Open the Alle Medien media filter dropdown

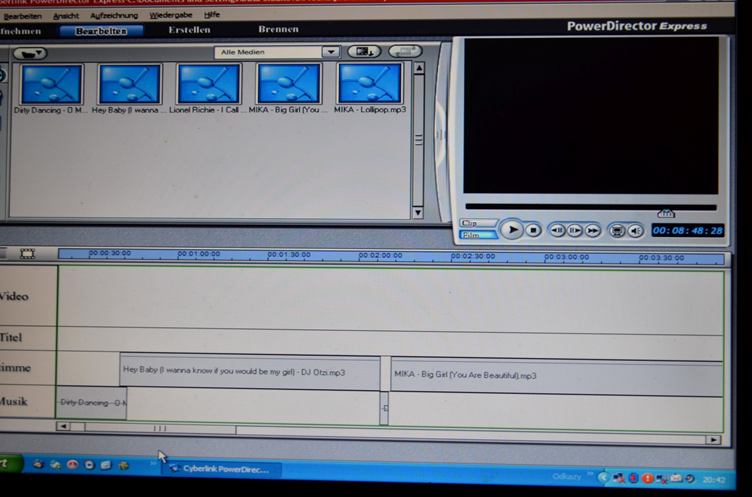(x=330, y=52)
